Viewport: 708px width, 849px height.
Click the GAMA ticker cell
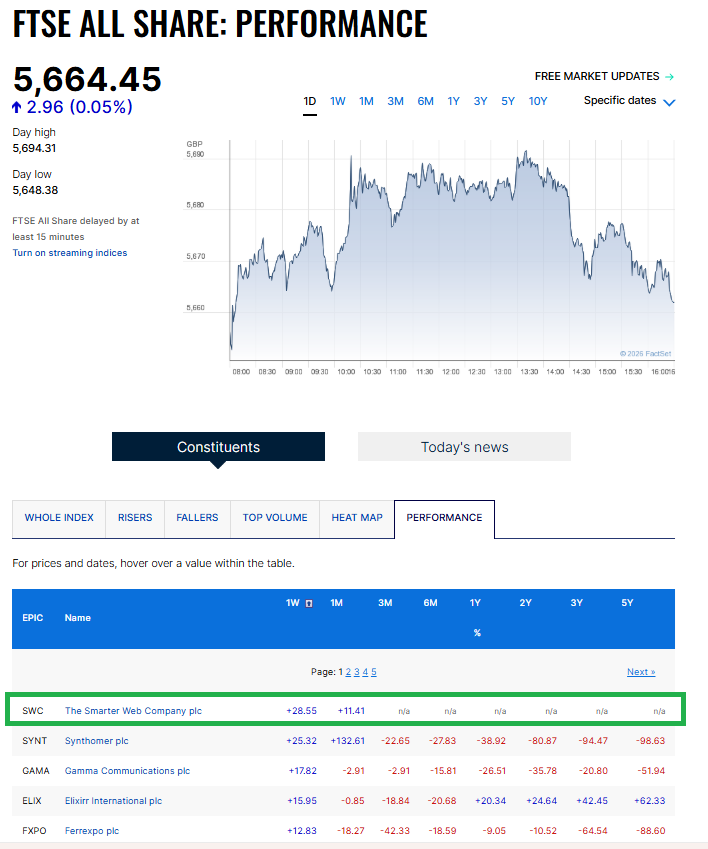[36, 770]
